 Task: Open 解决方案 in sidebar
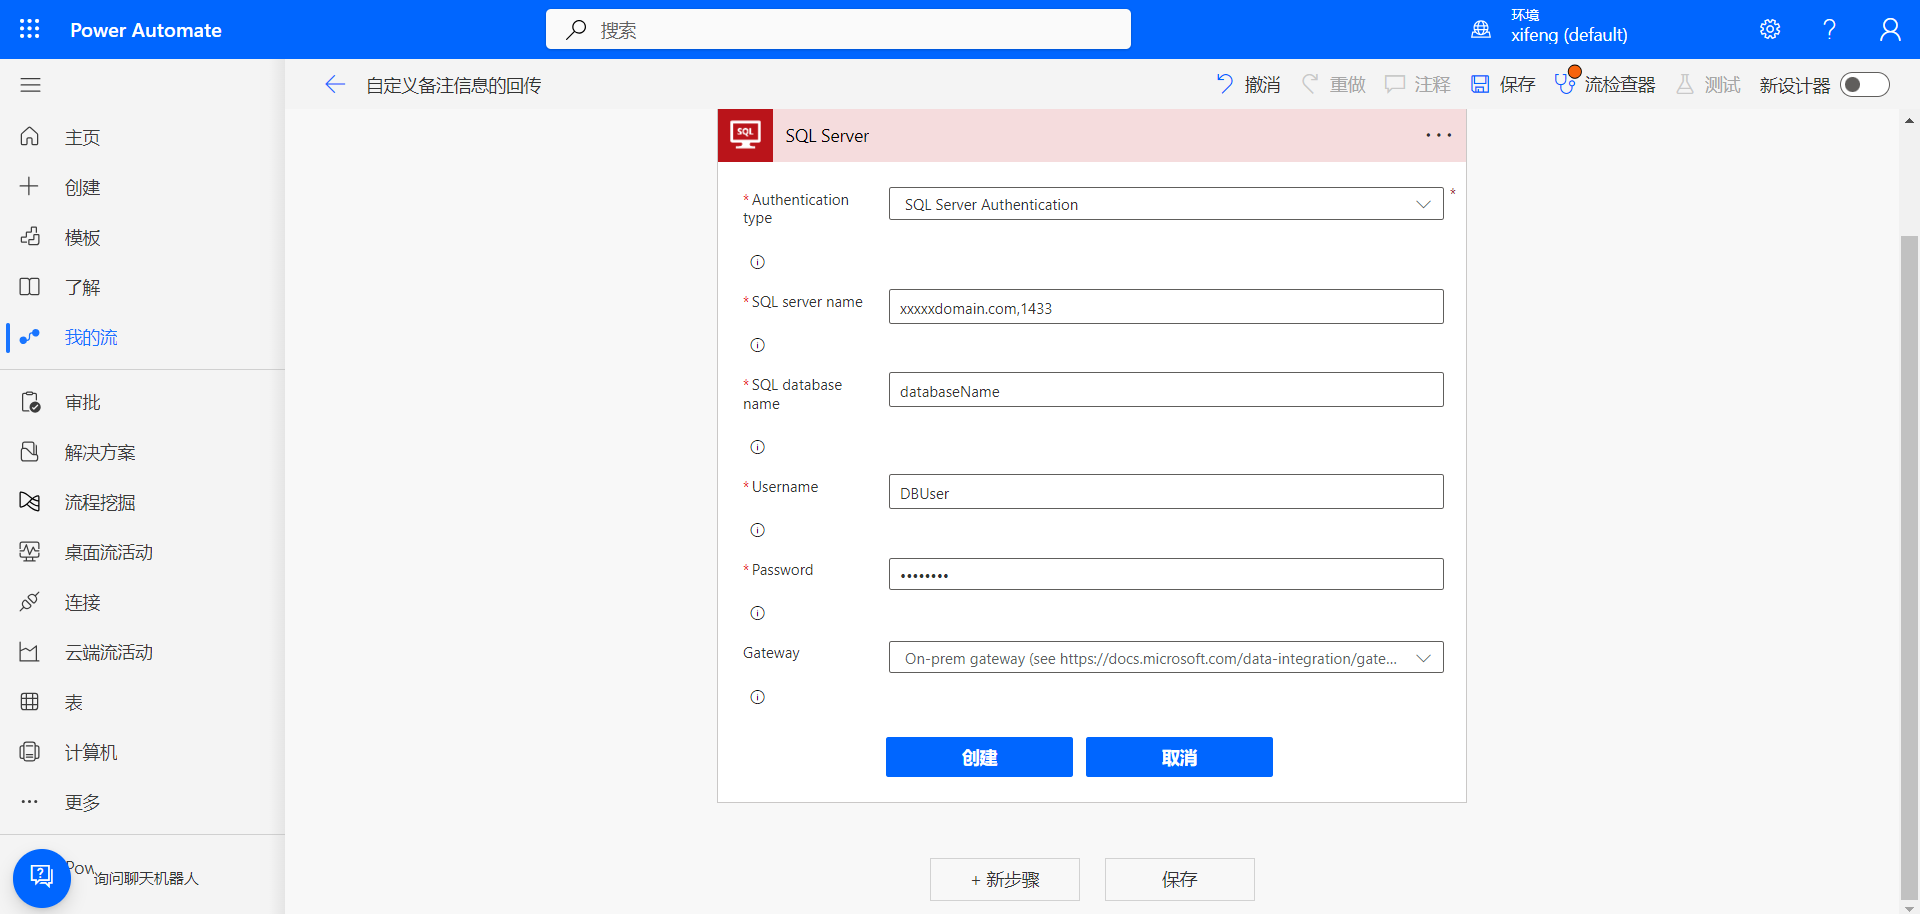[x=142, y=452]
